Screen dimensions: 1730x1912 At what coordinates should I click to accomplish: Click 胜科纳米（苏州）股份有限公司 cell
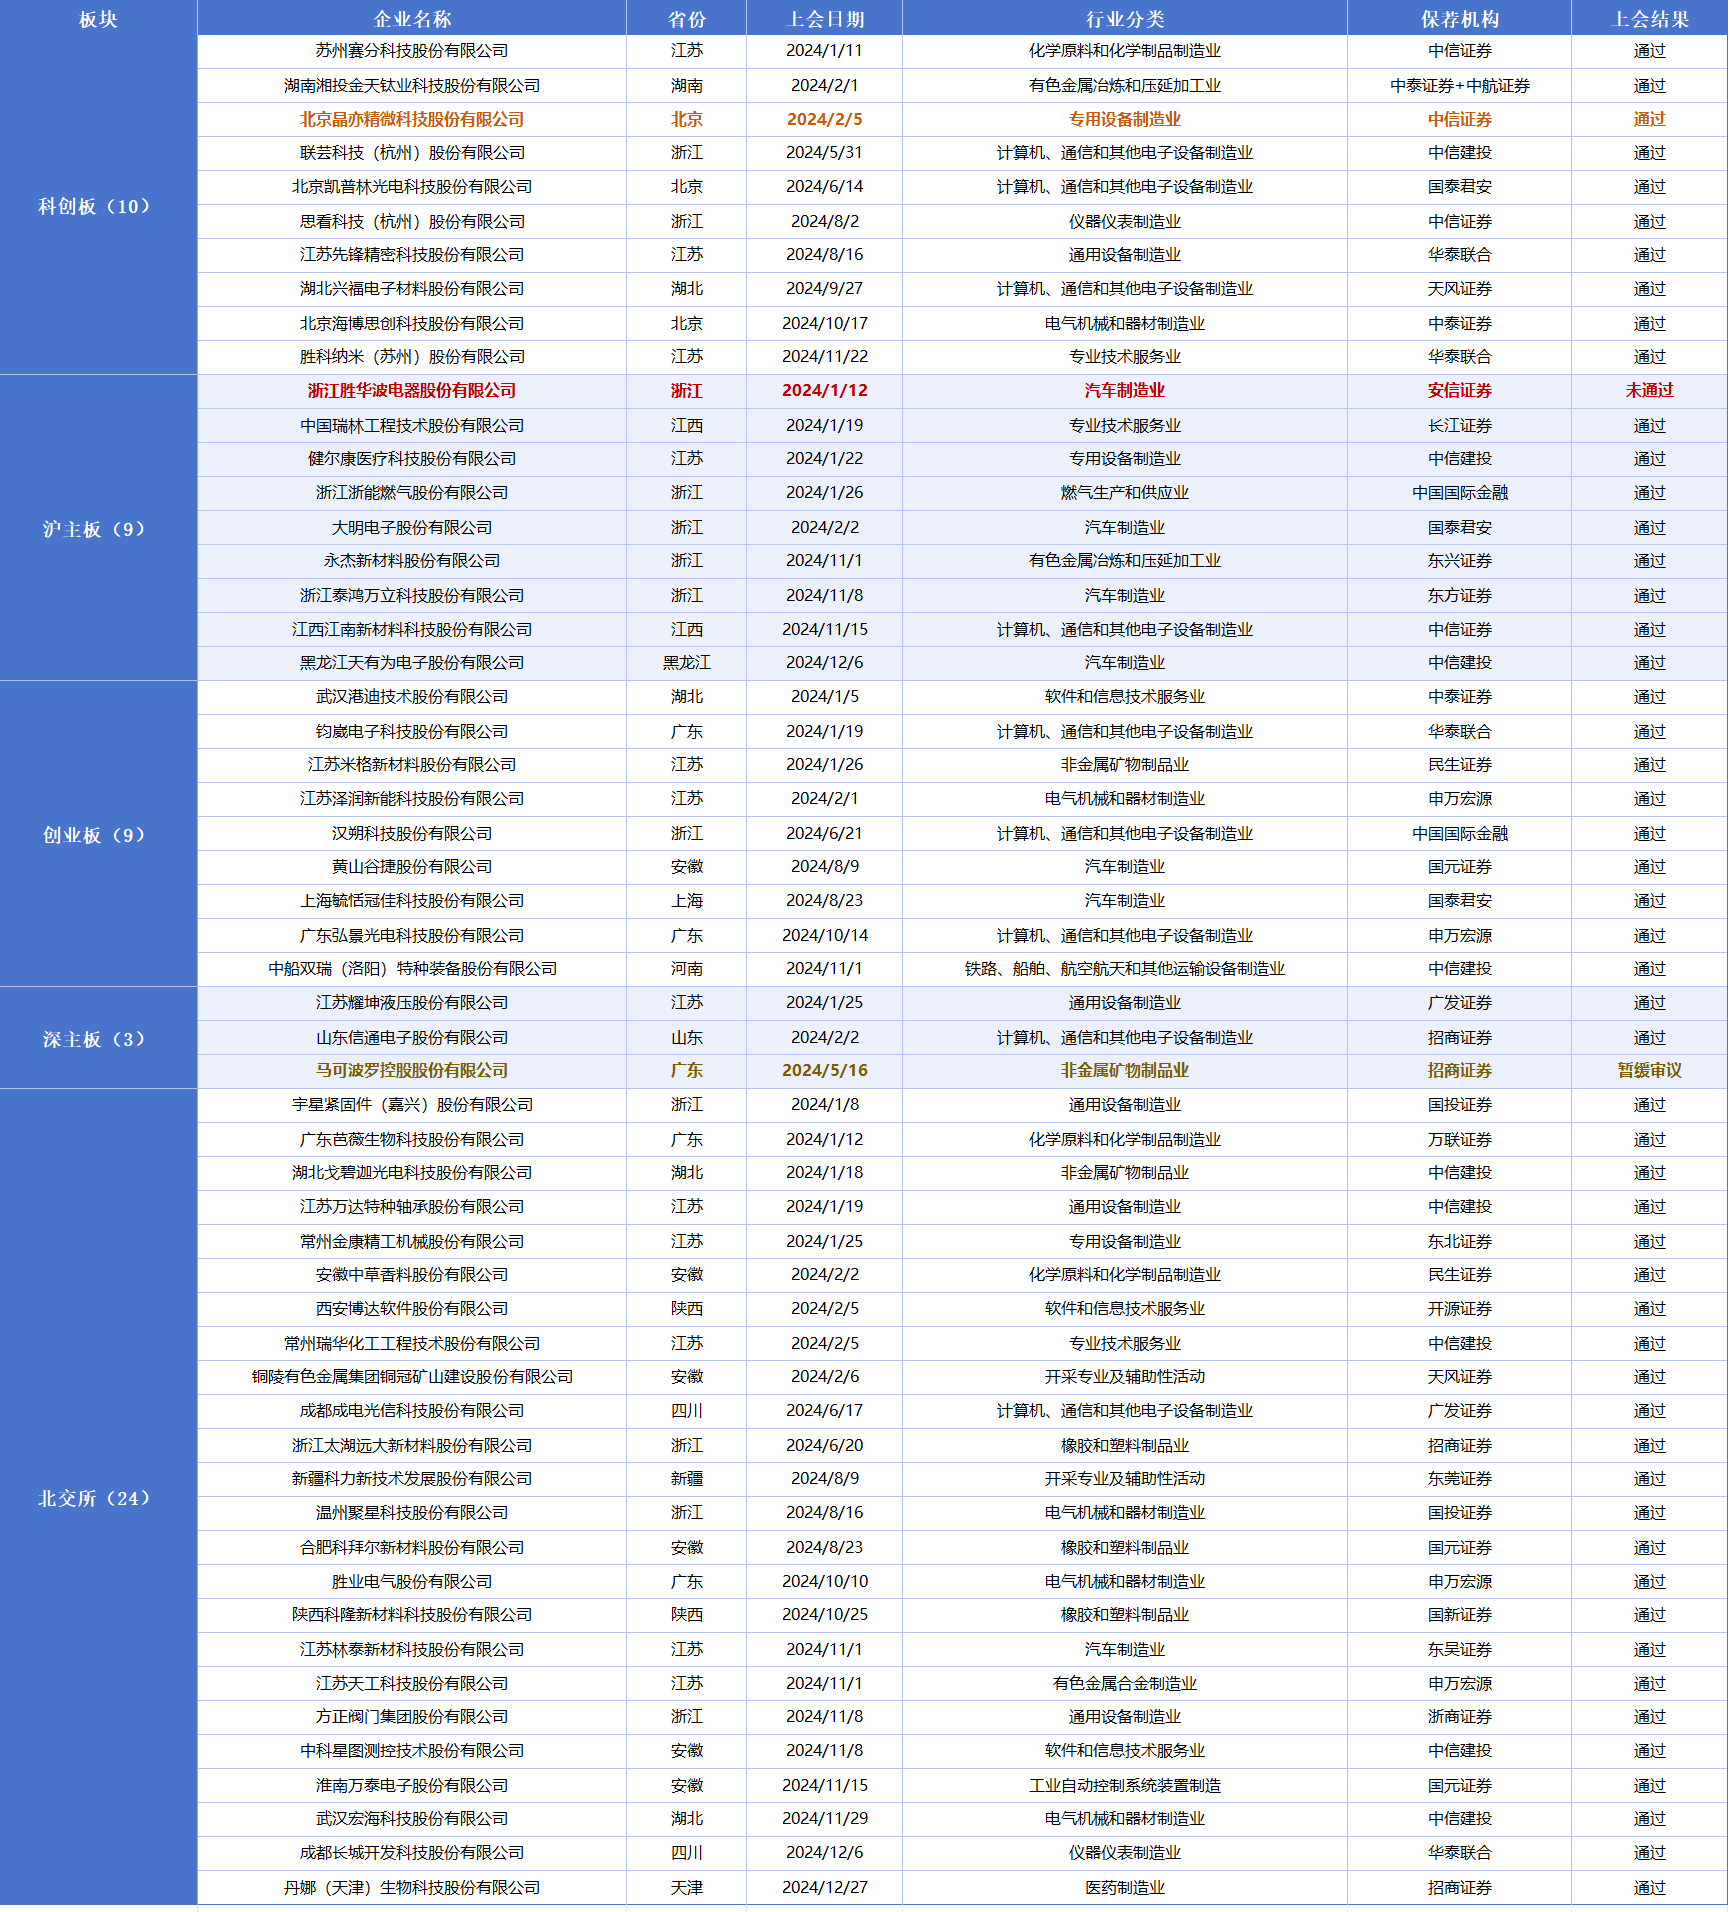pos(412,357)
